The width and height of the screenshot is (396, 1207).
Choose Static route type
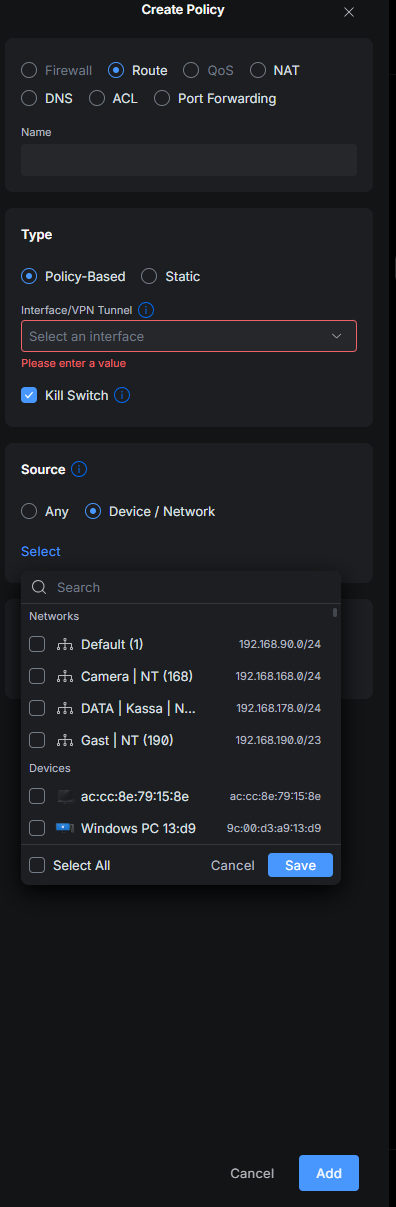click(149, 276)
